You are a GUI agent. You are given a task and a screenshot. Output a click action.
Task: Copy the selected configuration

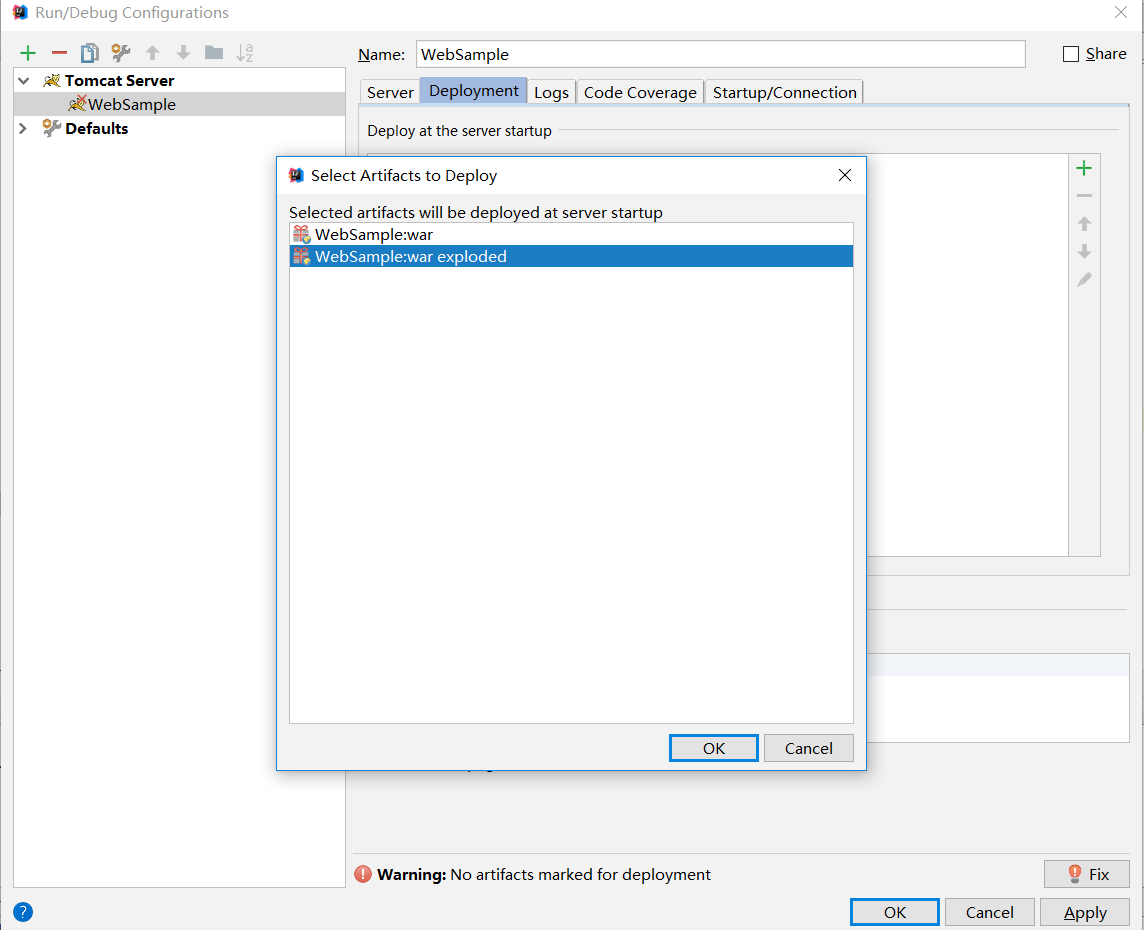[x=90, y=53]
